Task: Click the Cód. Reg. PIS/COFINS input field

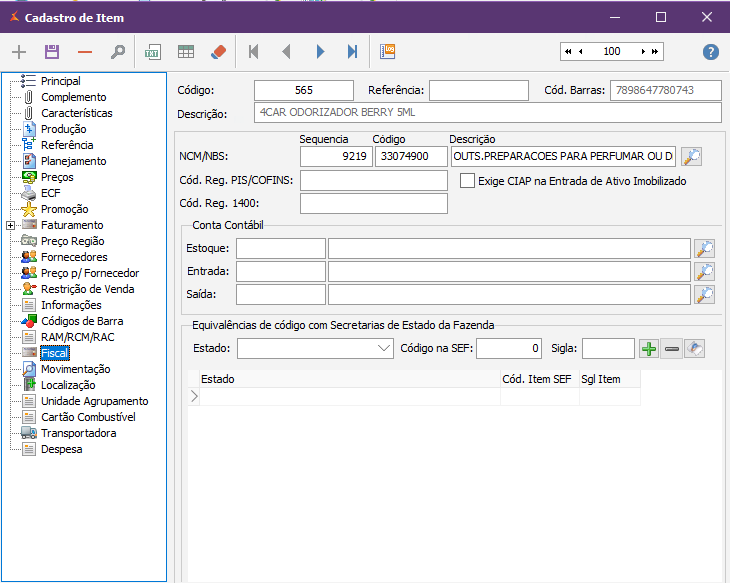Action: coord(373,180)
